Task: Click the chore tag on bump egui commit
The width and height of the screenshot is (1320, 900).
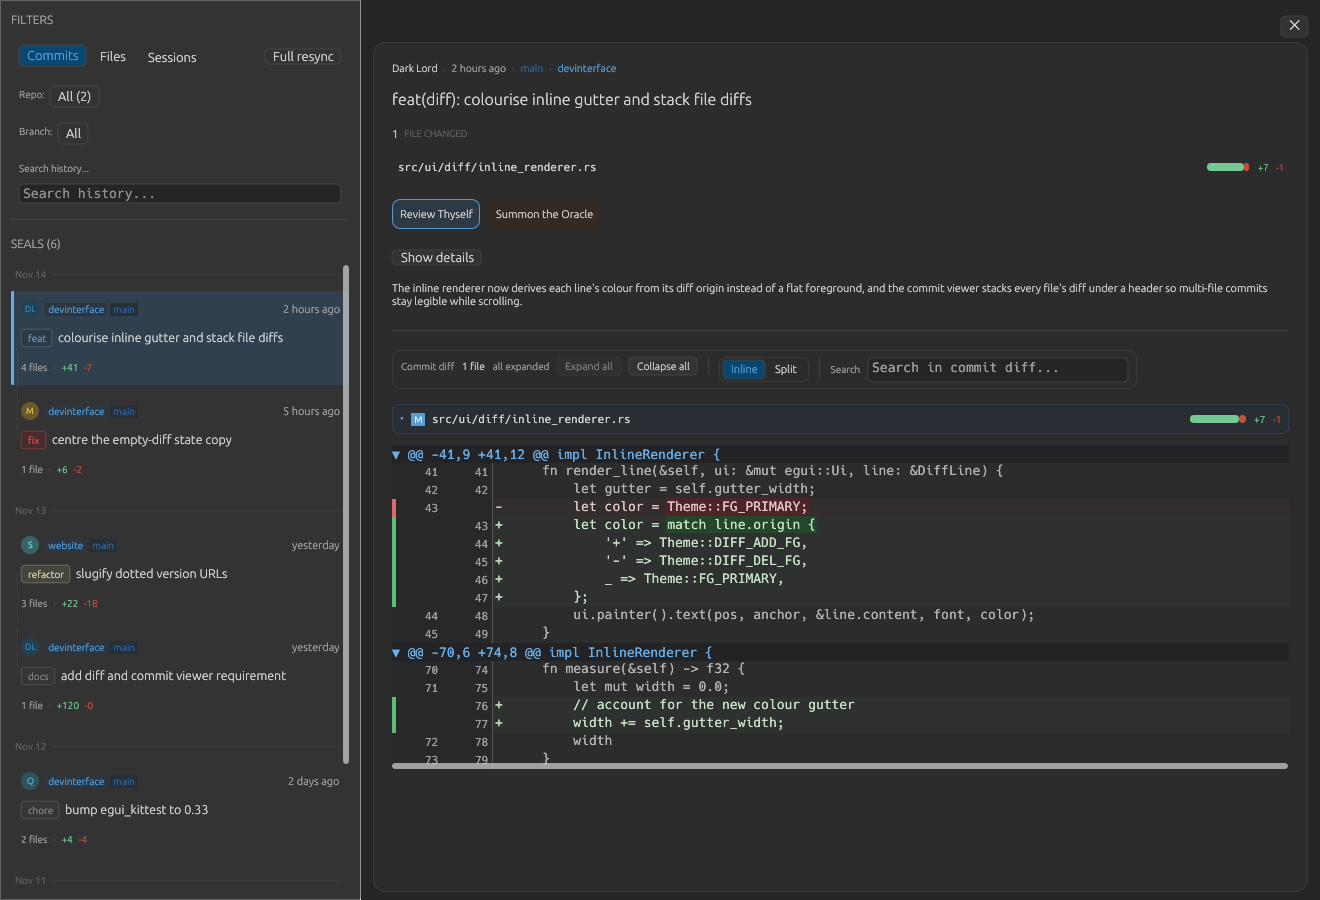Action: [x=40, y=810]
